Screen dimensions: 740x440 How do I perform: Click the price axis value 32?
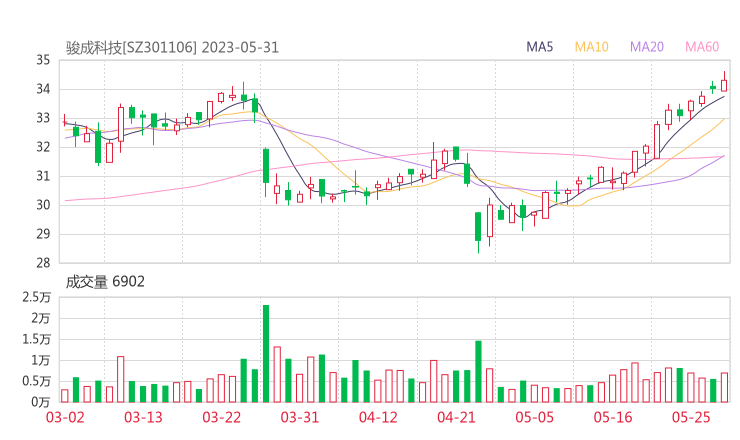click(x=43, y=147)
